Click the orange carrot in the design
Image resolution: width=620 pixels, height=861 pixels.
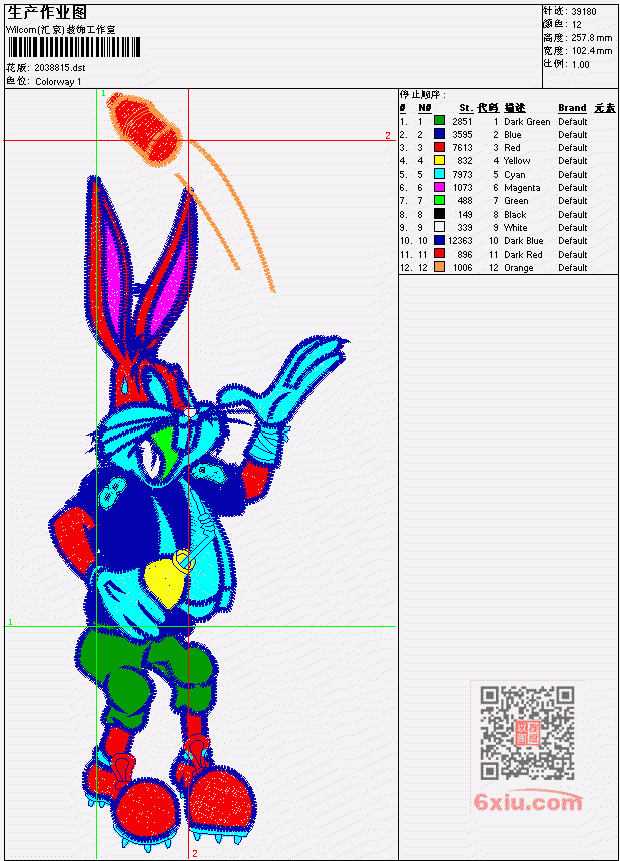[x=146, y=128]
